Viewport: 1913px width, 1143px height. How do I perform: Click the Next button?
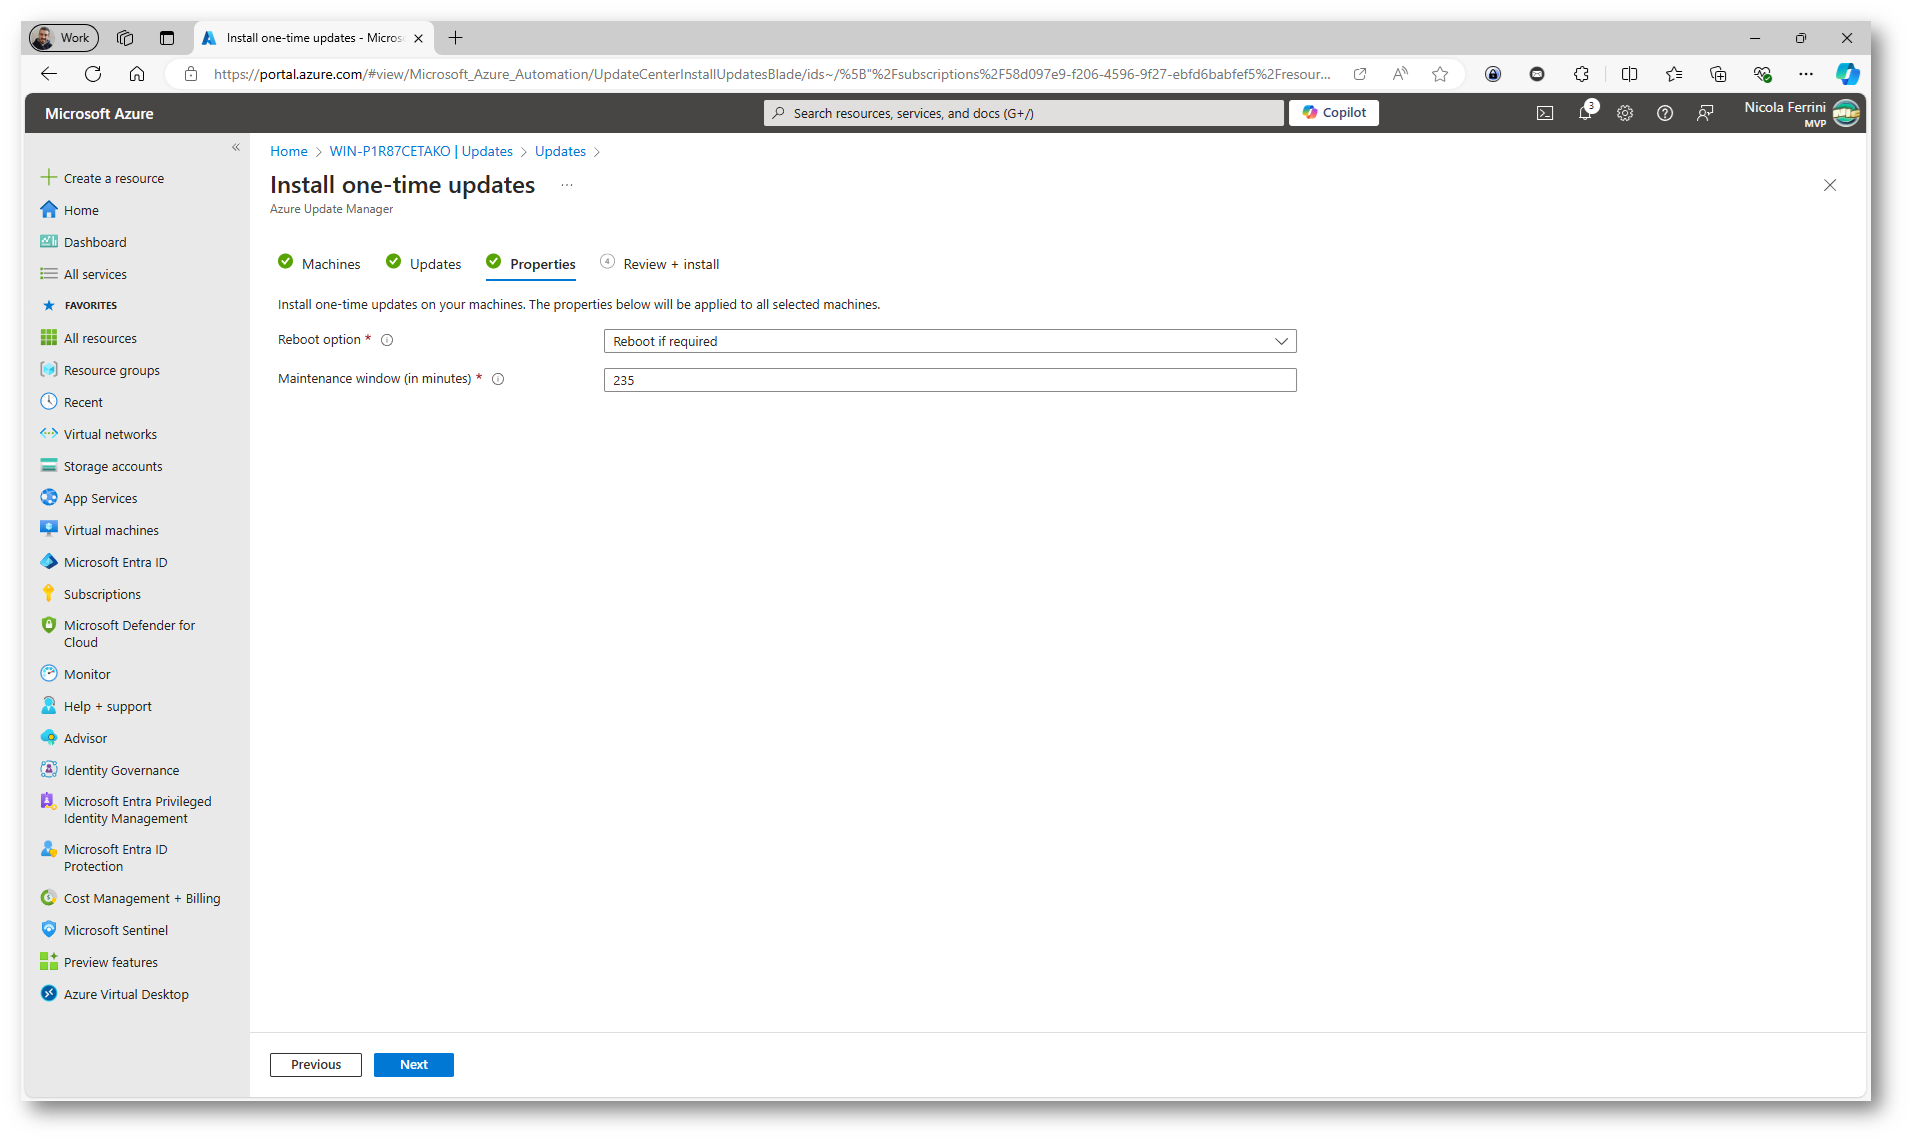click(x=414, y=1065)
